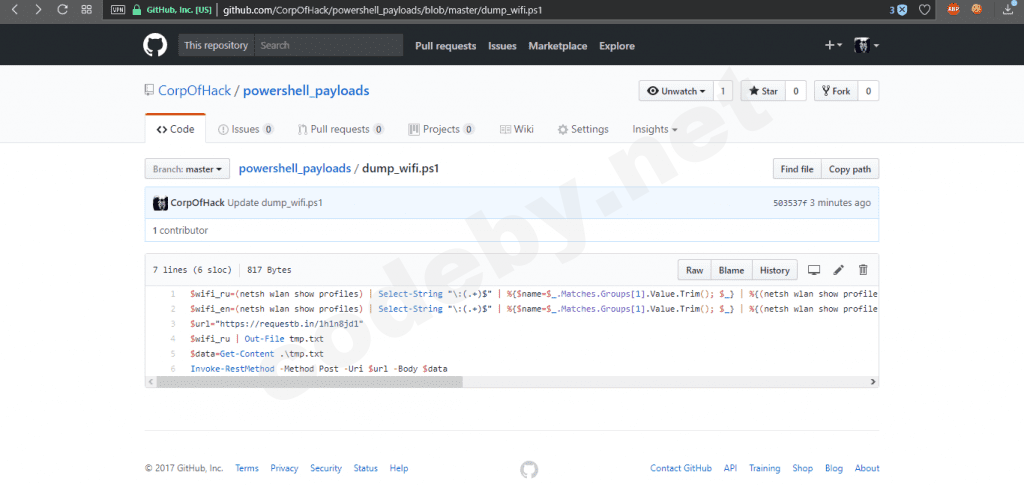Click the blocked-trackers shield badge icon
The image size is (1024, 487).
pyautogui.click(x=902, y=10)
